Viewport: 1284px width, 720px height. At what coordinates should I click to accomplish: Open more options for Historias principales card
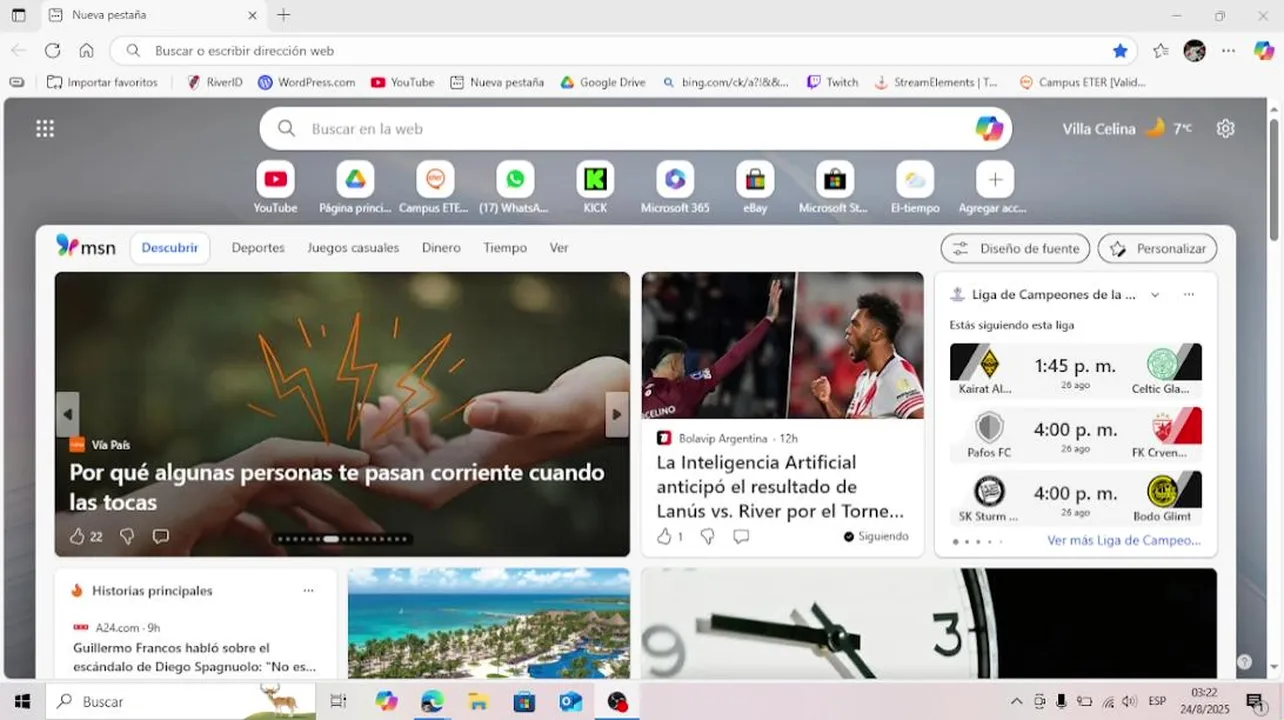308,590
